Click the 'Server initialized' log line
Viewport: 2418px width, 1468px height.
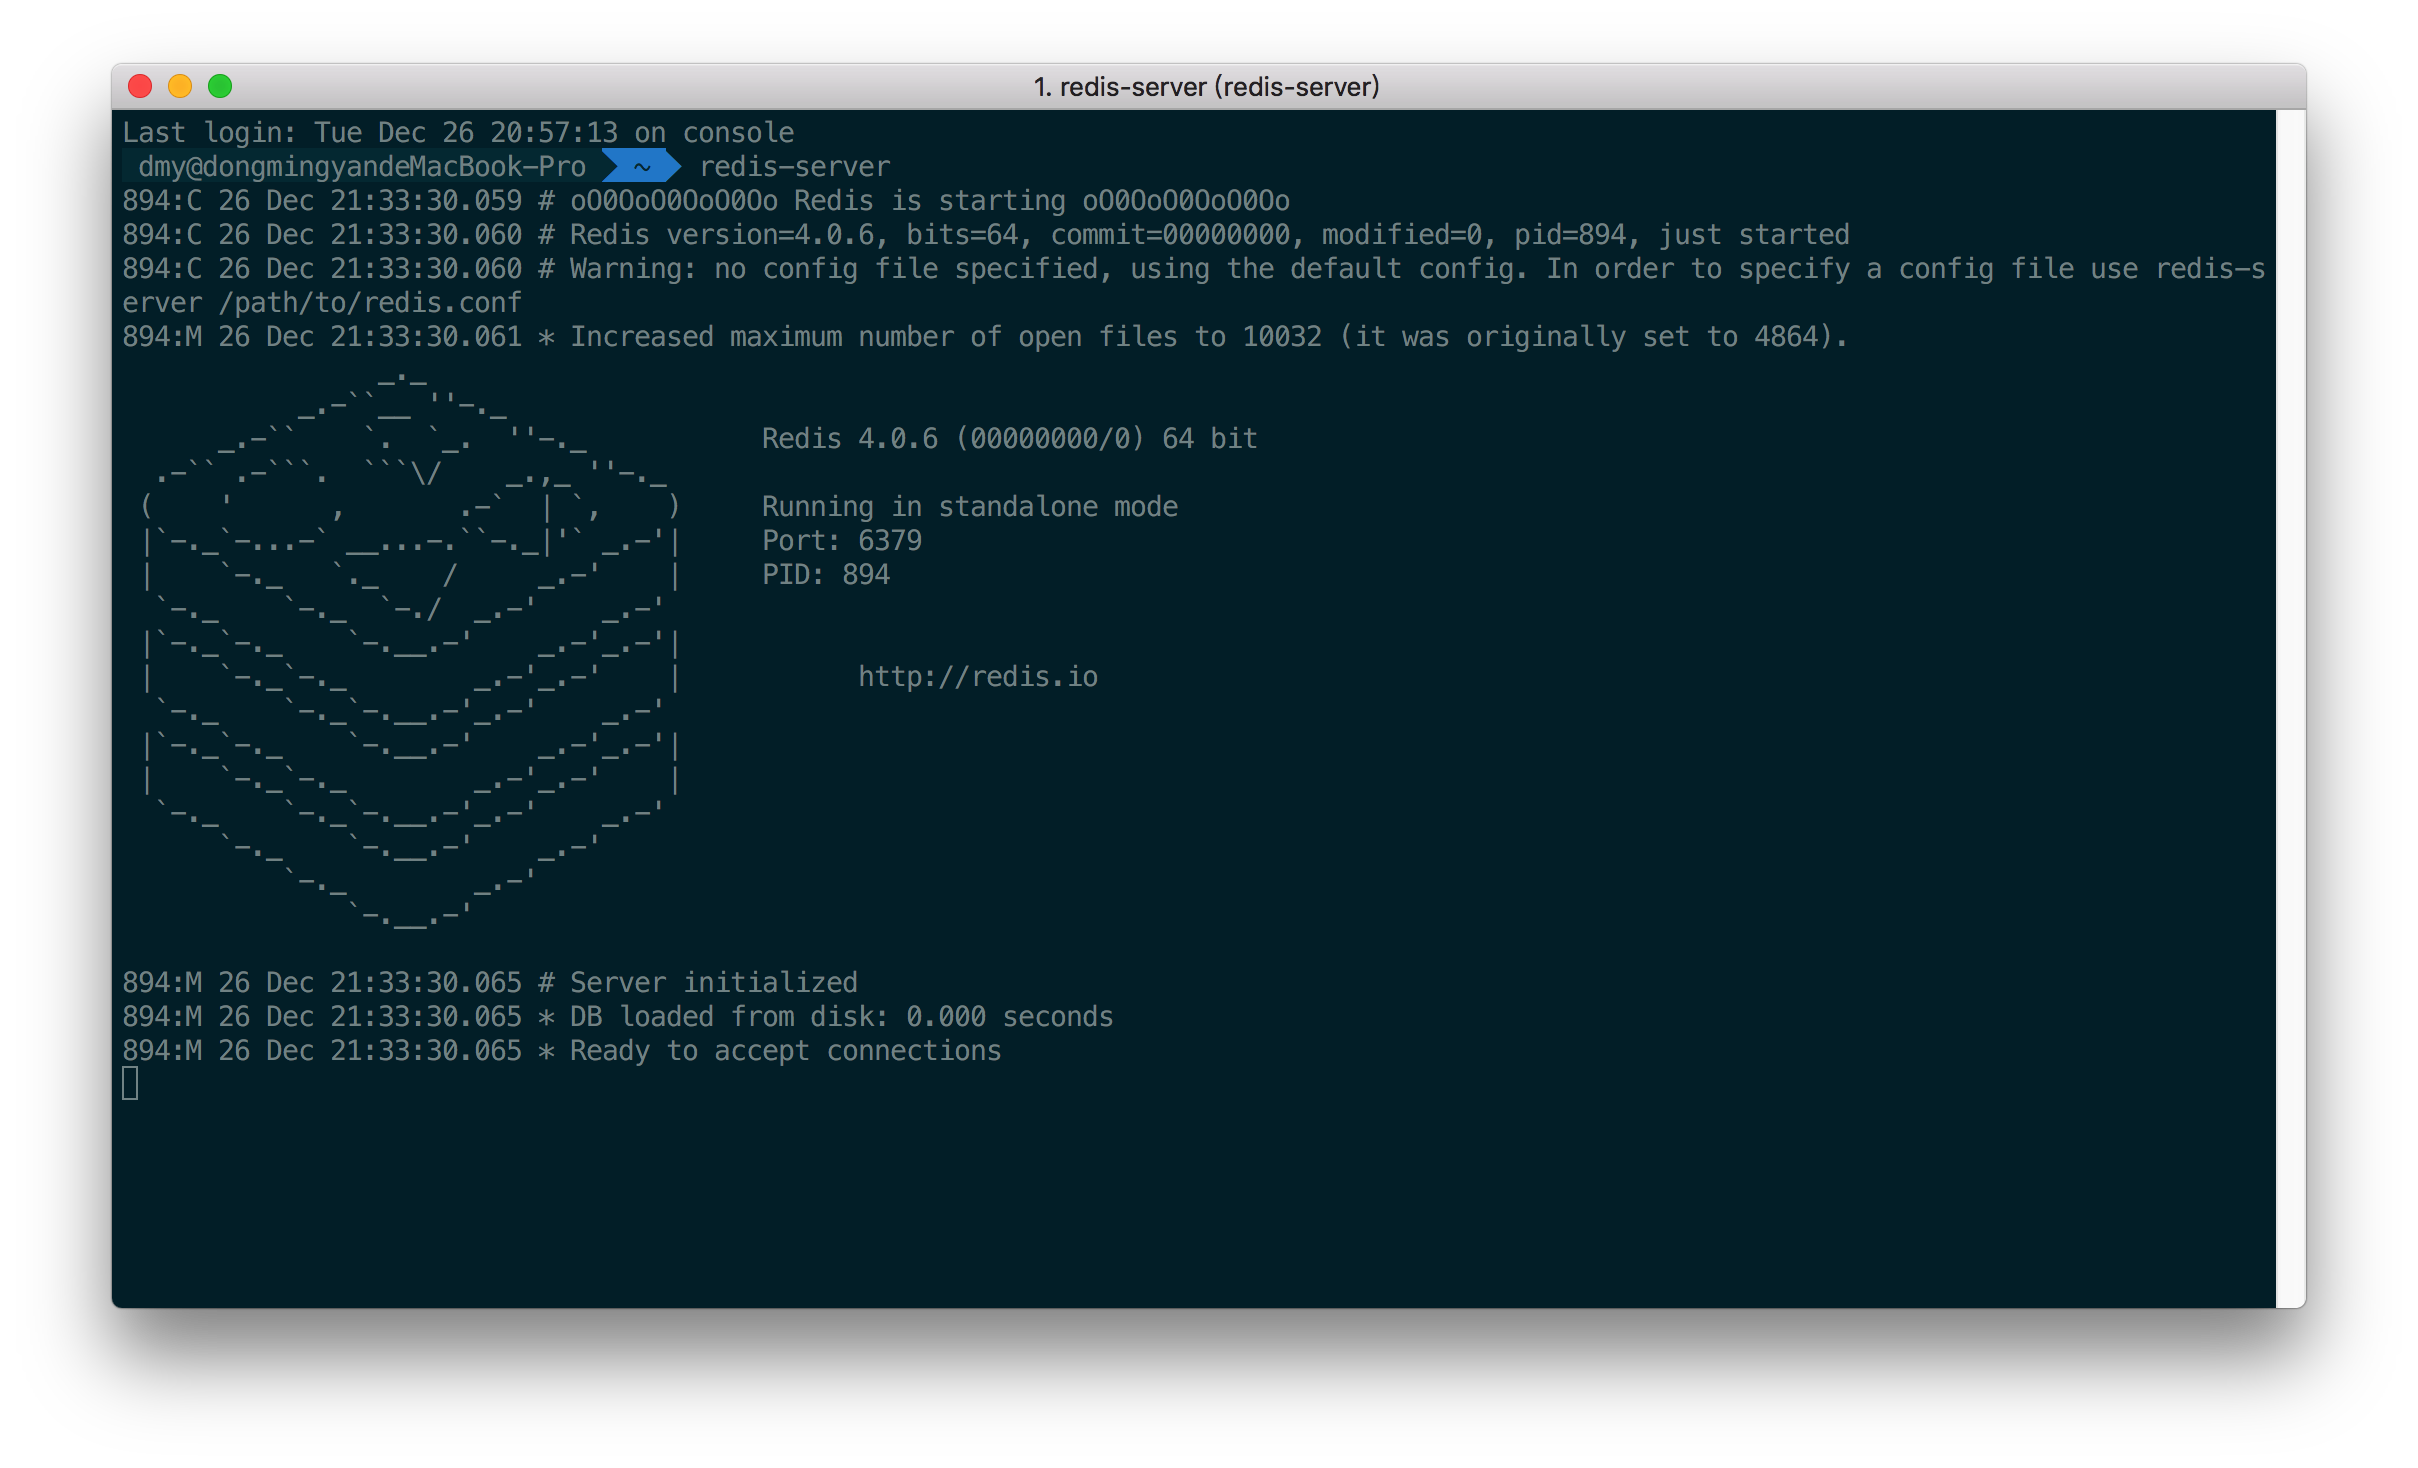[x=713, y=983]
